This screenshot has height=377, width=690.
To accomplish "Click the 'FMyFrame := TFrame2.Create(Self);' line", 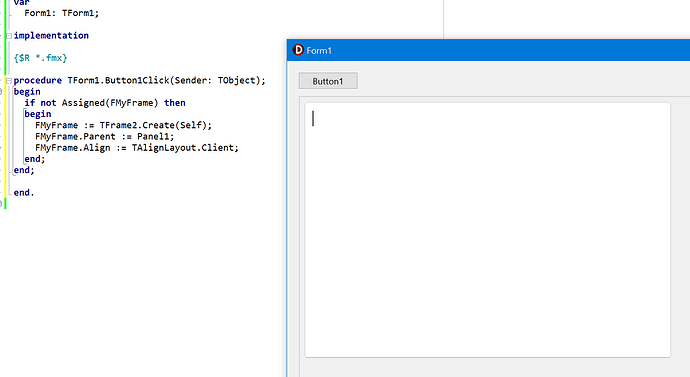I will pyautogui.click(x=123, y=125).
